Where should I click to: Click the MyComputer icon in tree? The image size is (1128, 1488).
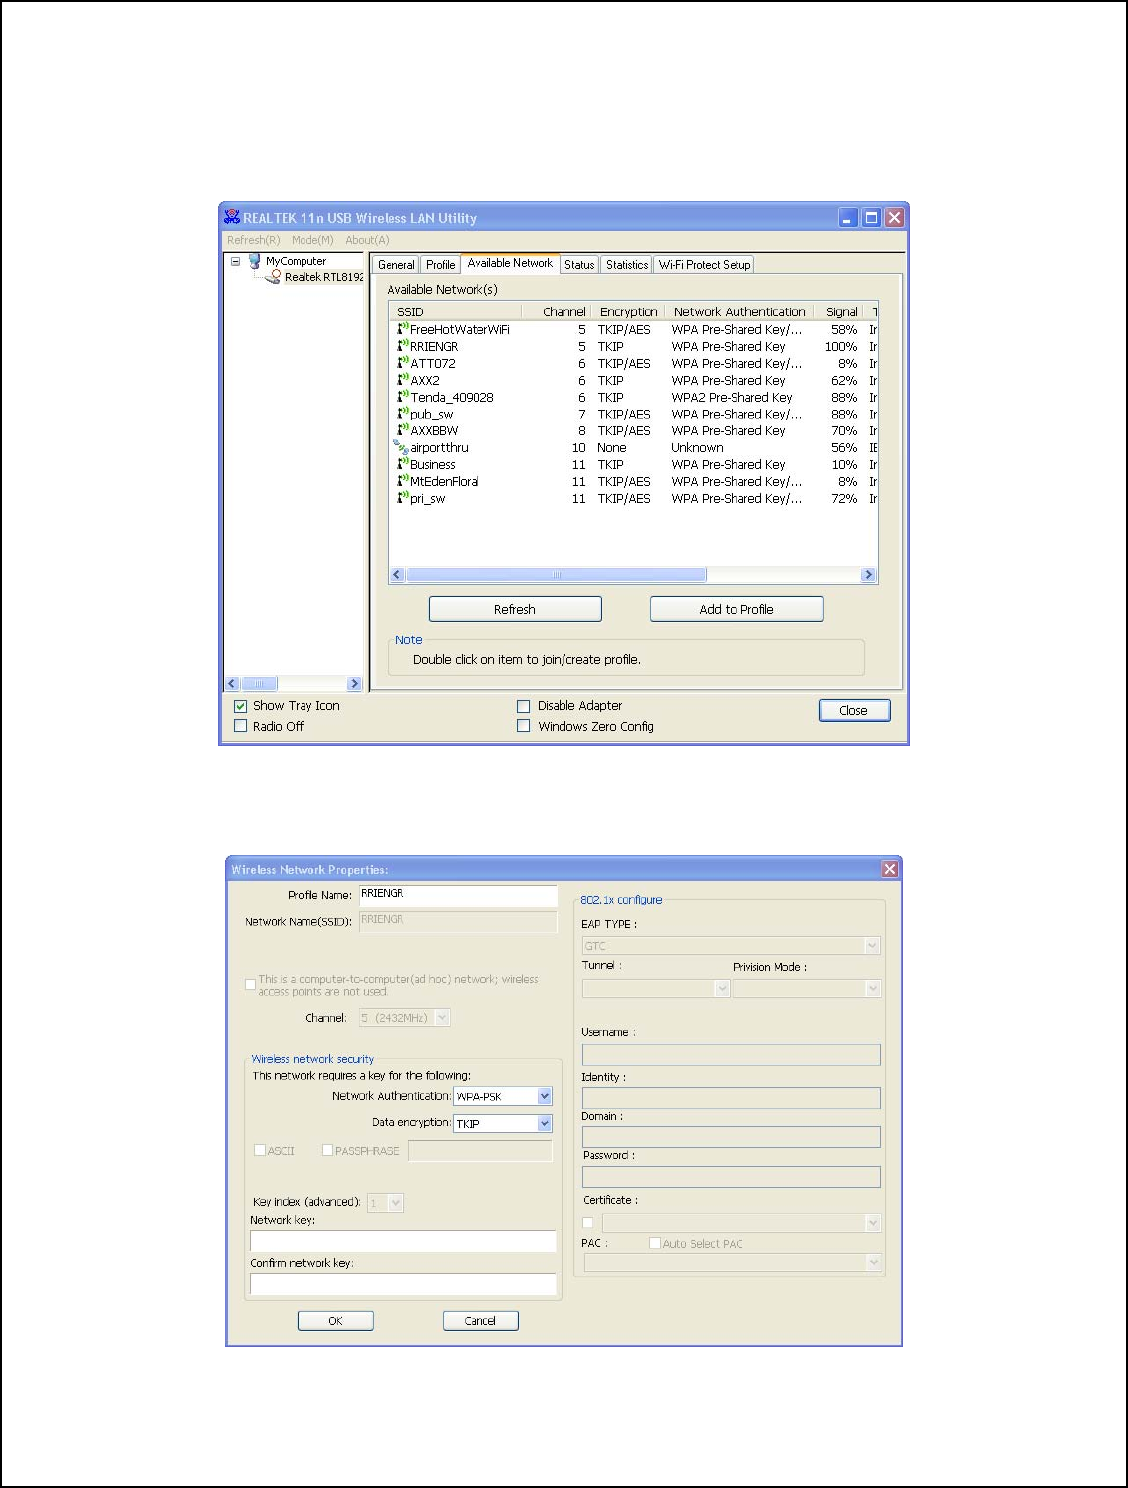tap(254, 261)
